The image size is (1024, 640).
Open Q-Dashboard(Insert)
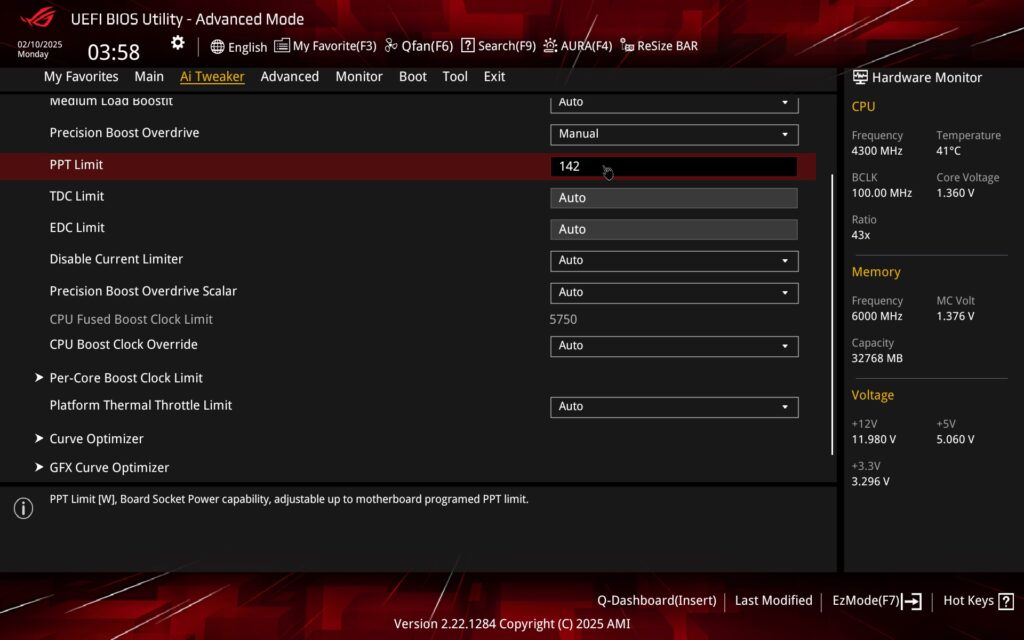[656, 601]
